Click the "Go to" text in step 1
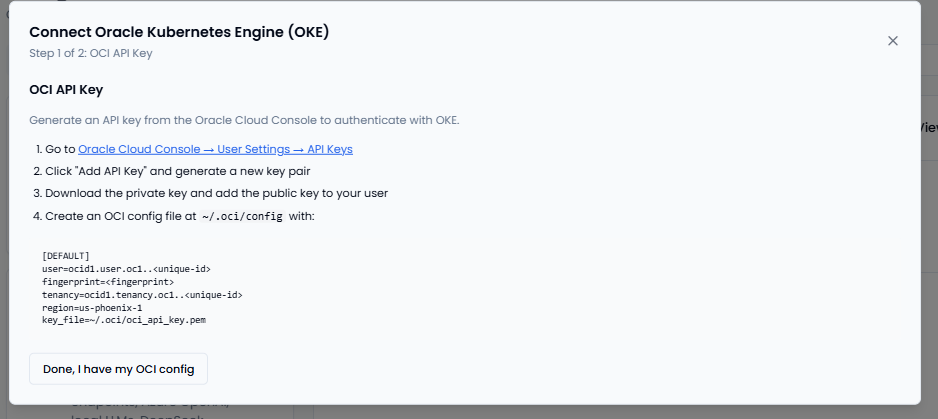Viewport: 938px width, 419px height. pos(60,149)
